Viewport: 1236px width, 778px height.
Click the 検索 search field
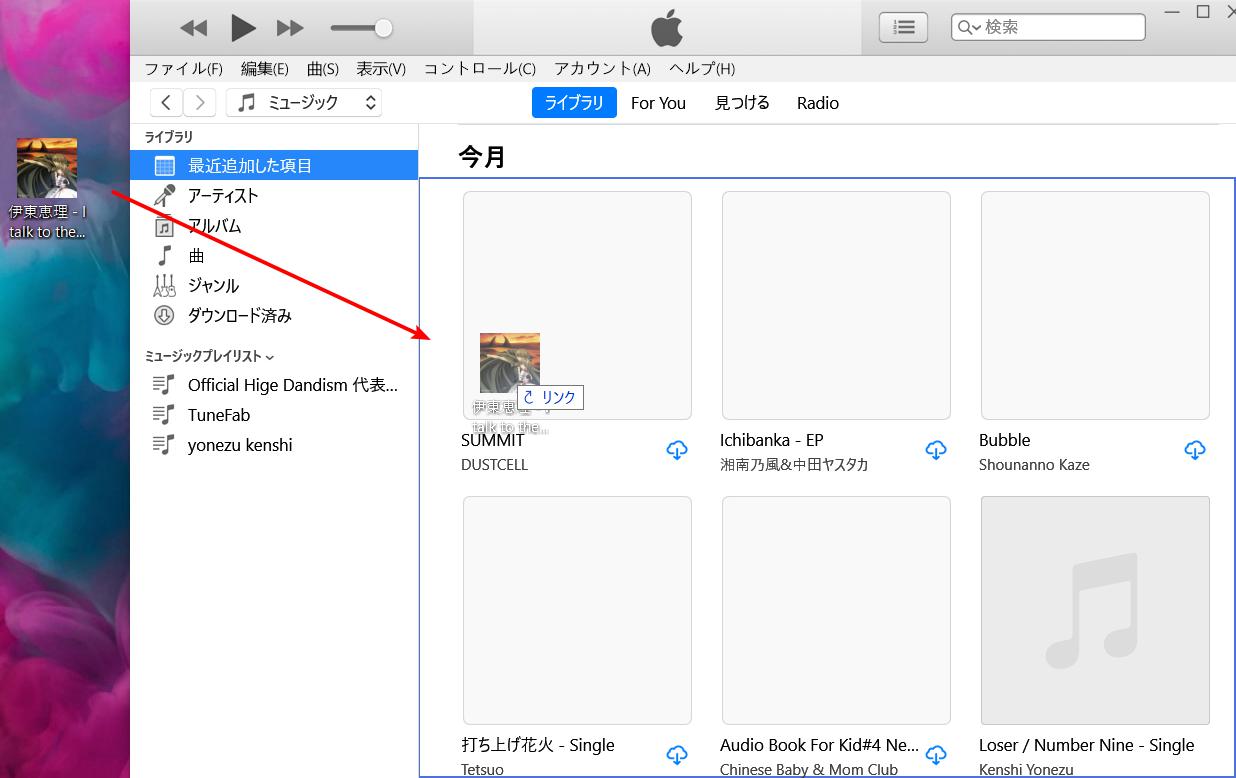(x=1048, y=28)
